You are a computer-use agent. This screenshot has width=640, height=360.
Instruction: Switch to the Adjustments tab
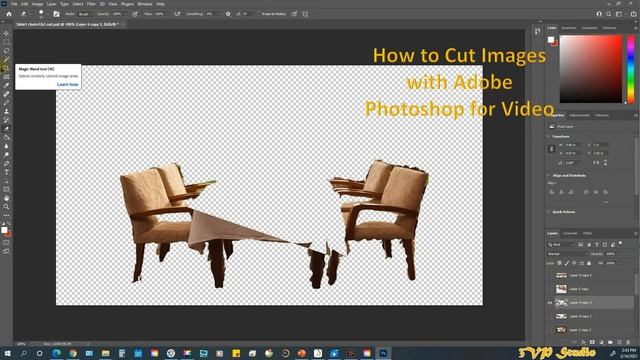point(579,116)
